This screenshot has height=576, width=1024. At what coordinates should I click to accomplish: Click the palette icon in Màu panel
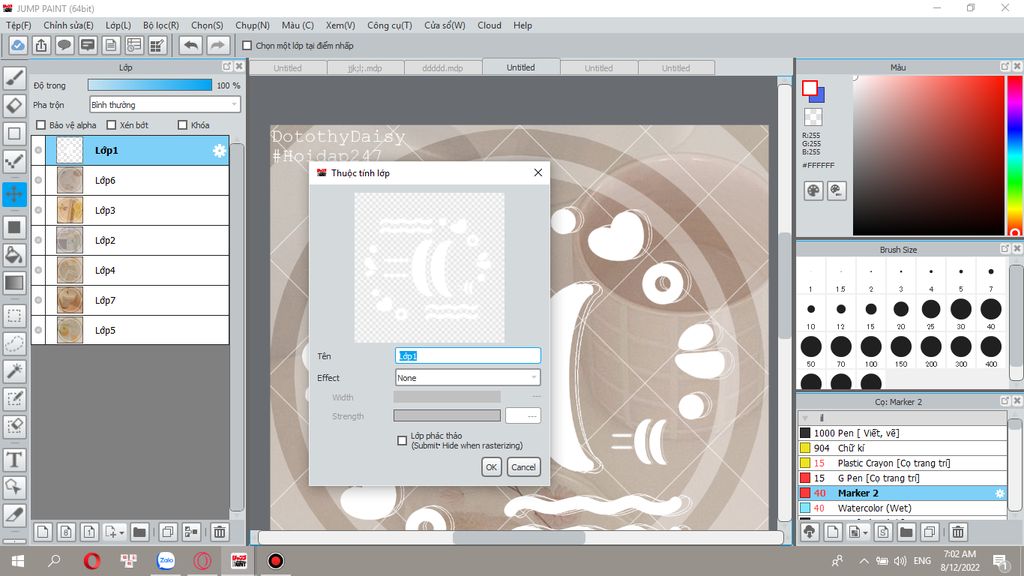[813, 191]
